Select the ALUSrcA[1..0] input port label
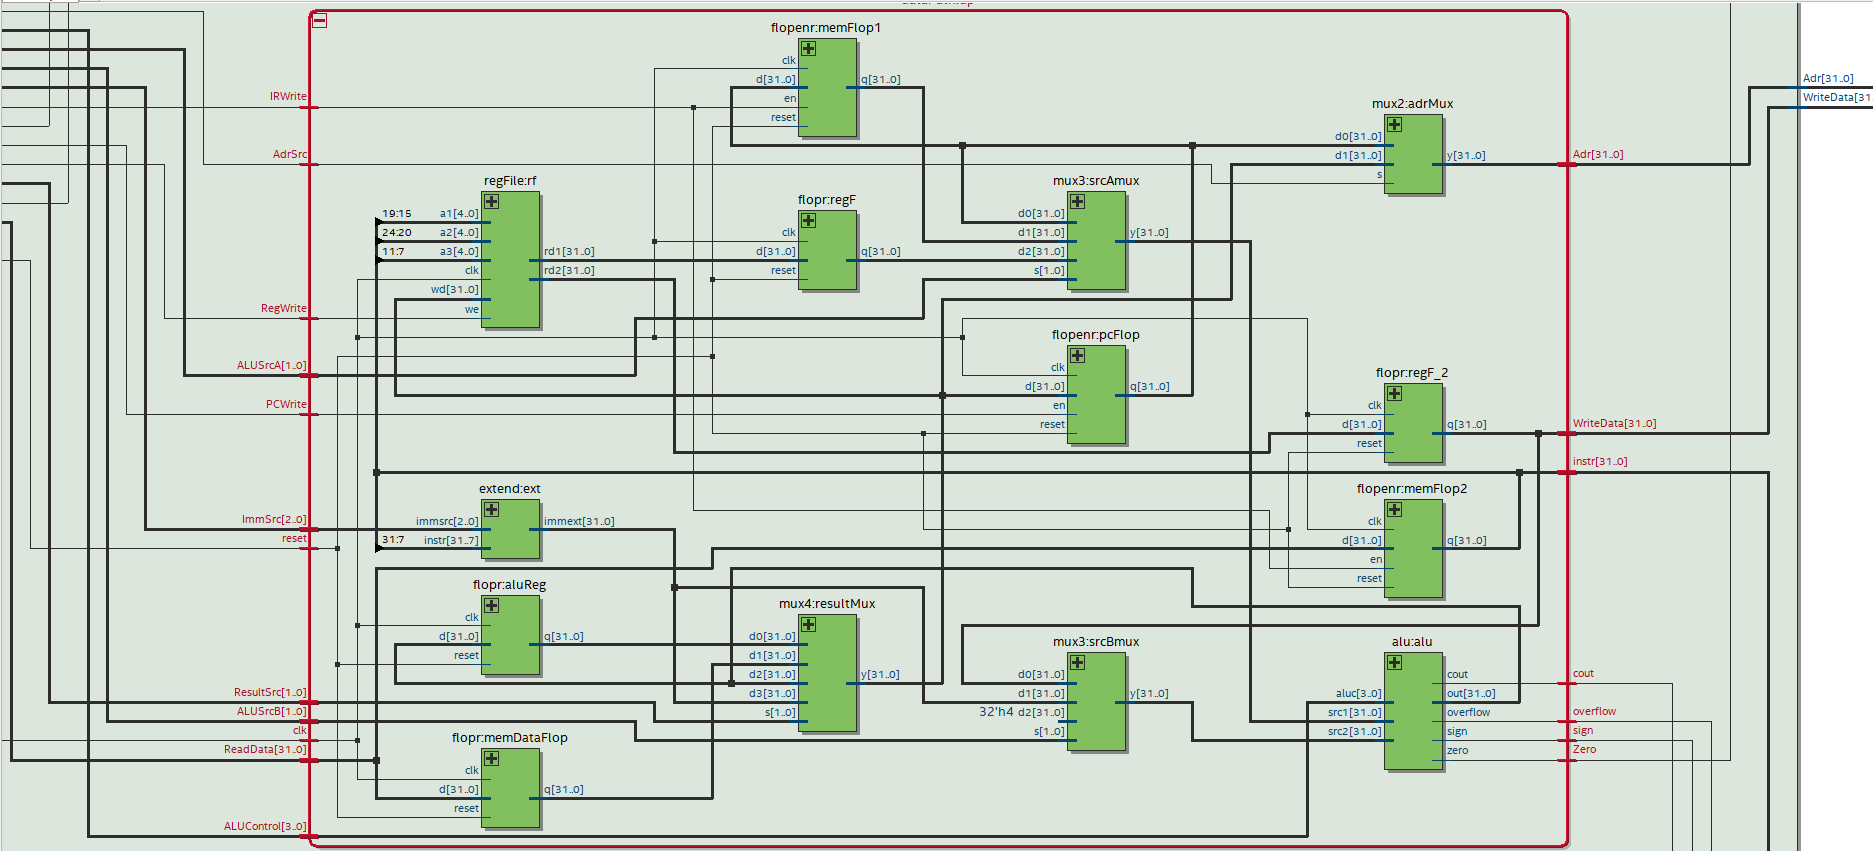 click(x=272, y=366)
